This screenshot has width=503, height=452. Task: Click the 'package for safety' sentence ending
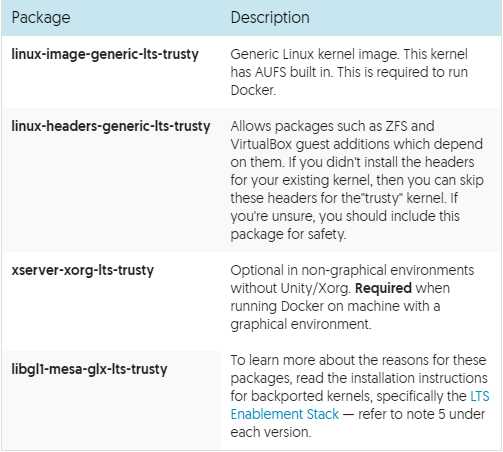pos(288,234)
